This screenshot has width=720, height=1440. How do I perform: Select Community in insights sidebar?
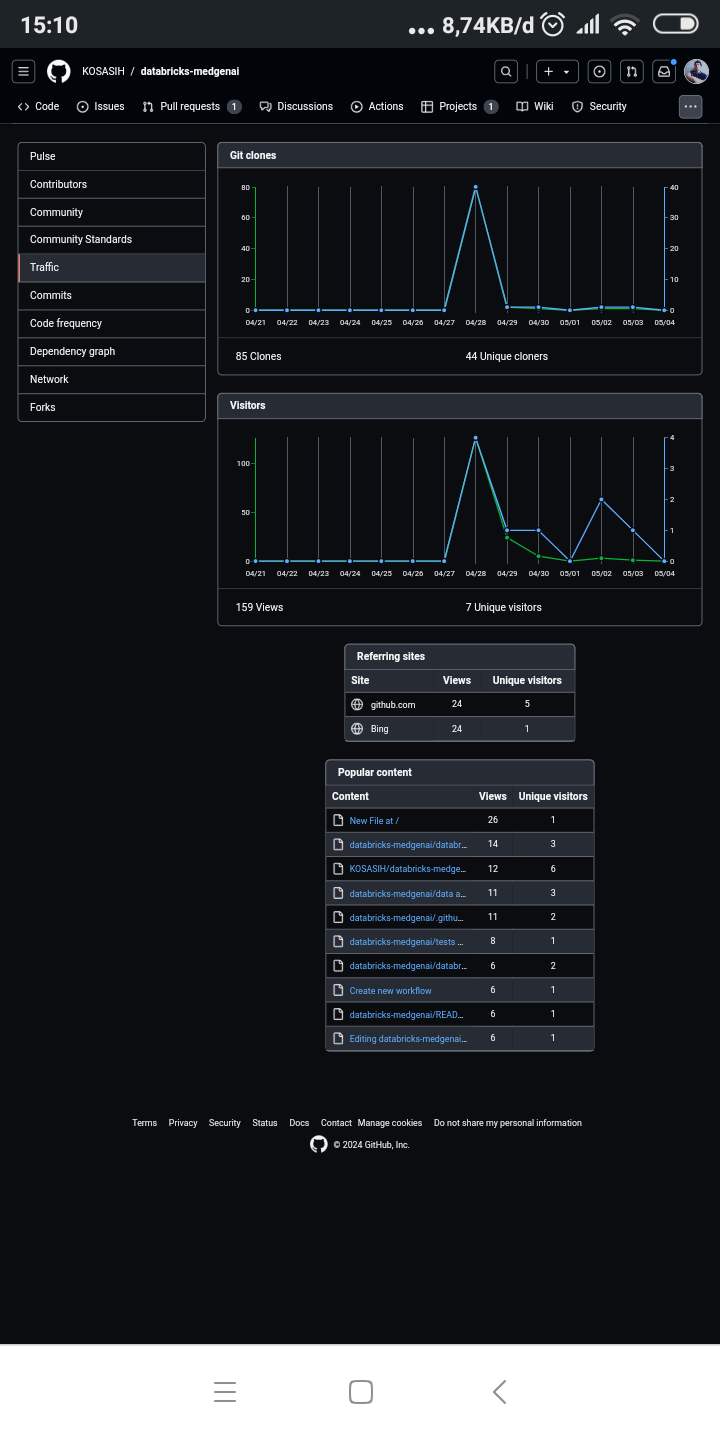point(112,212)
